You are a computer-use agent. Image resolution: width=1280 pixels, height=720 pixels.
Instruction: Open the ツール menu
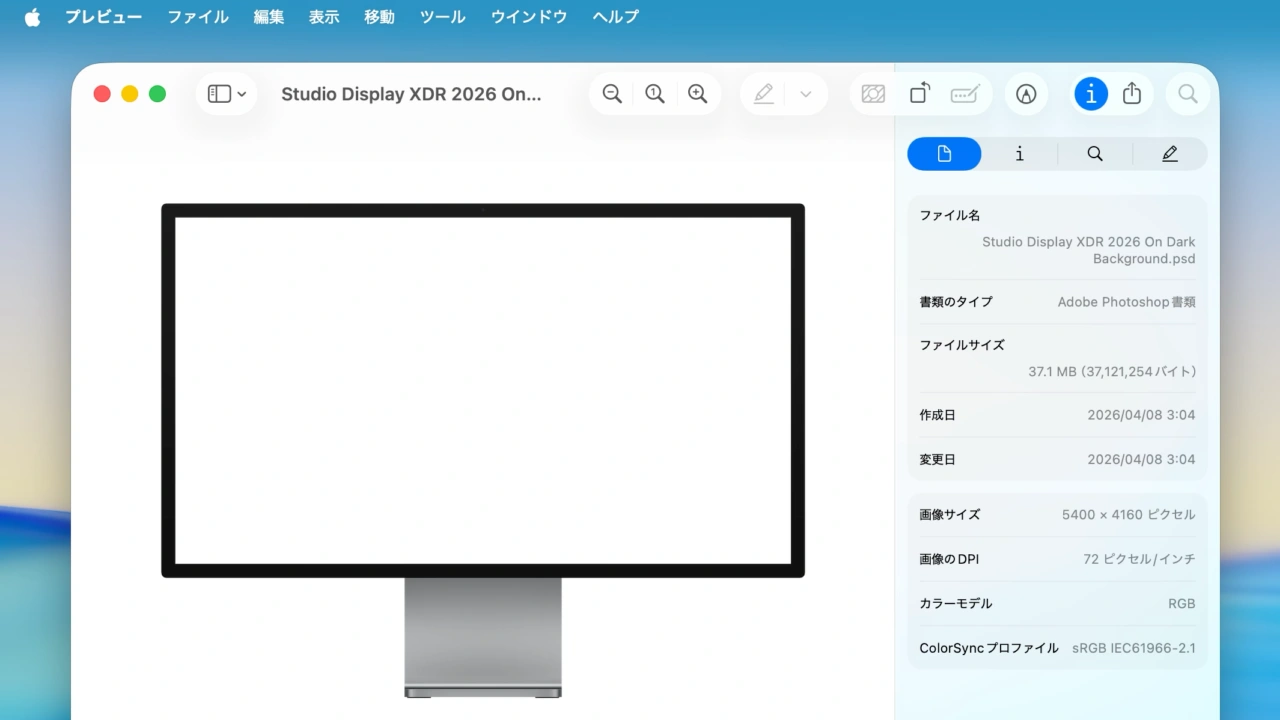pyautogui.click(x=442, y=16)
